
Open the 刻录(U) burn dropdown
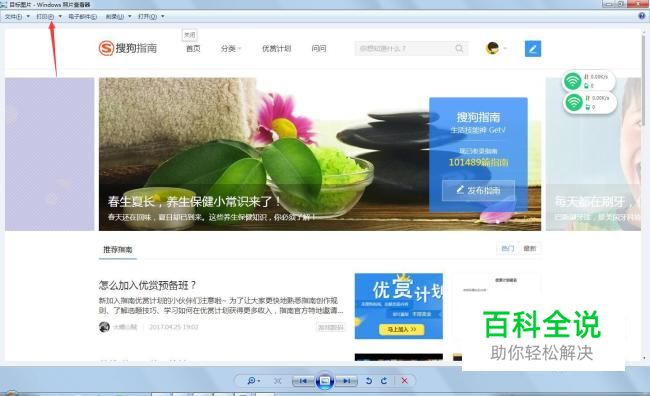[x=118, y=17]
